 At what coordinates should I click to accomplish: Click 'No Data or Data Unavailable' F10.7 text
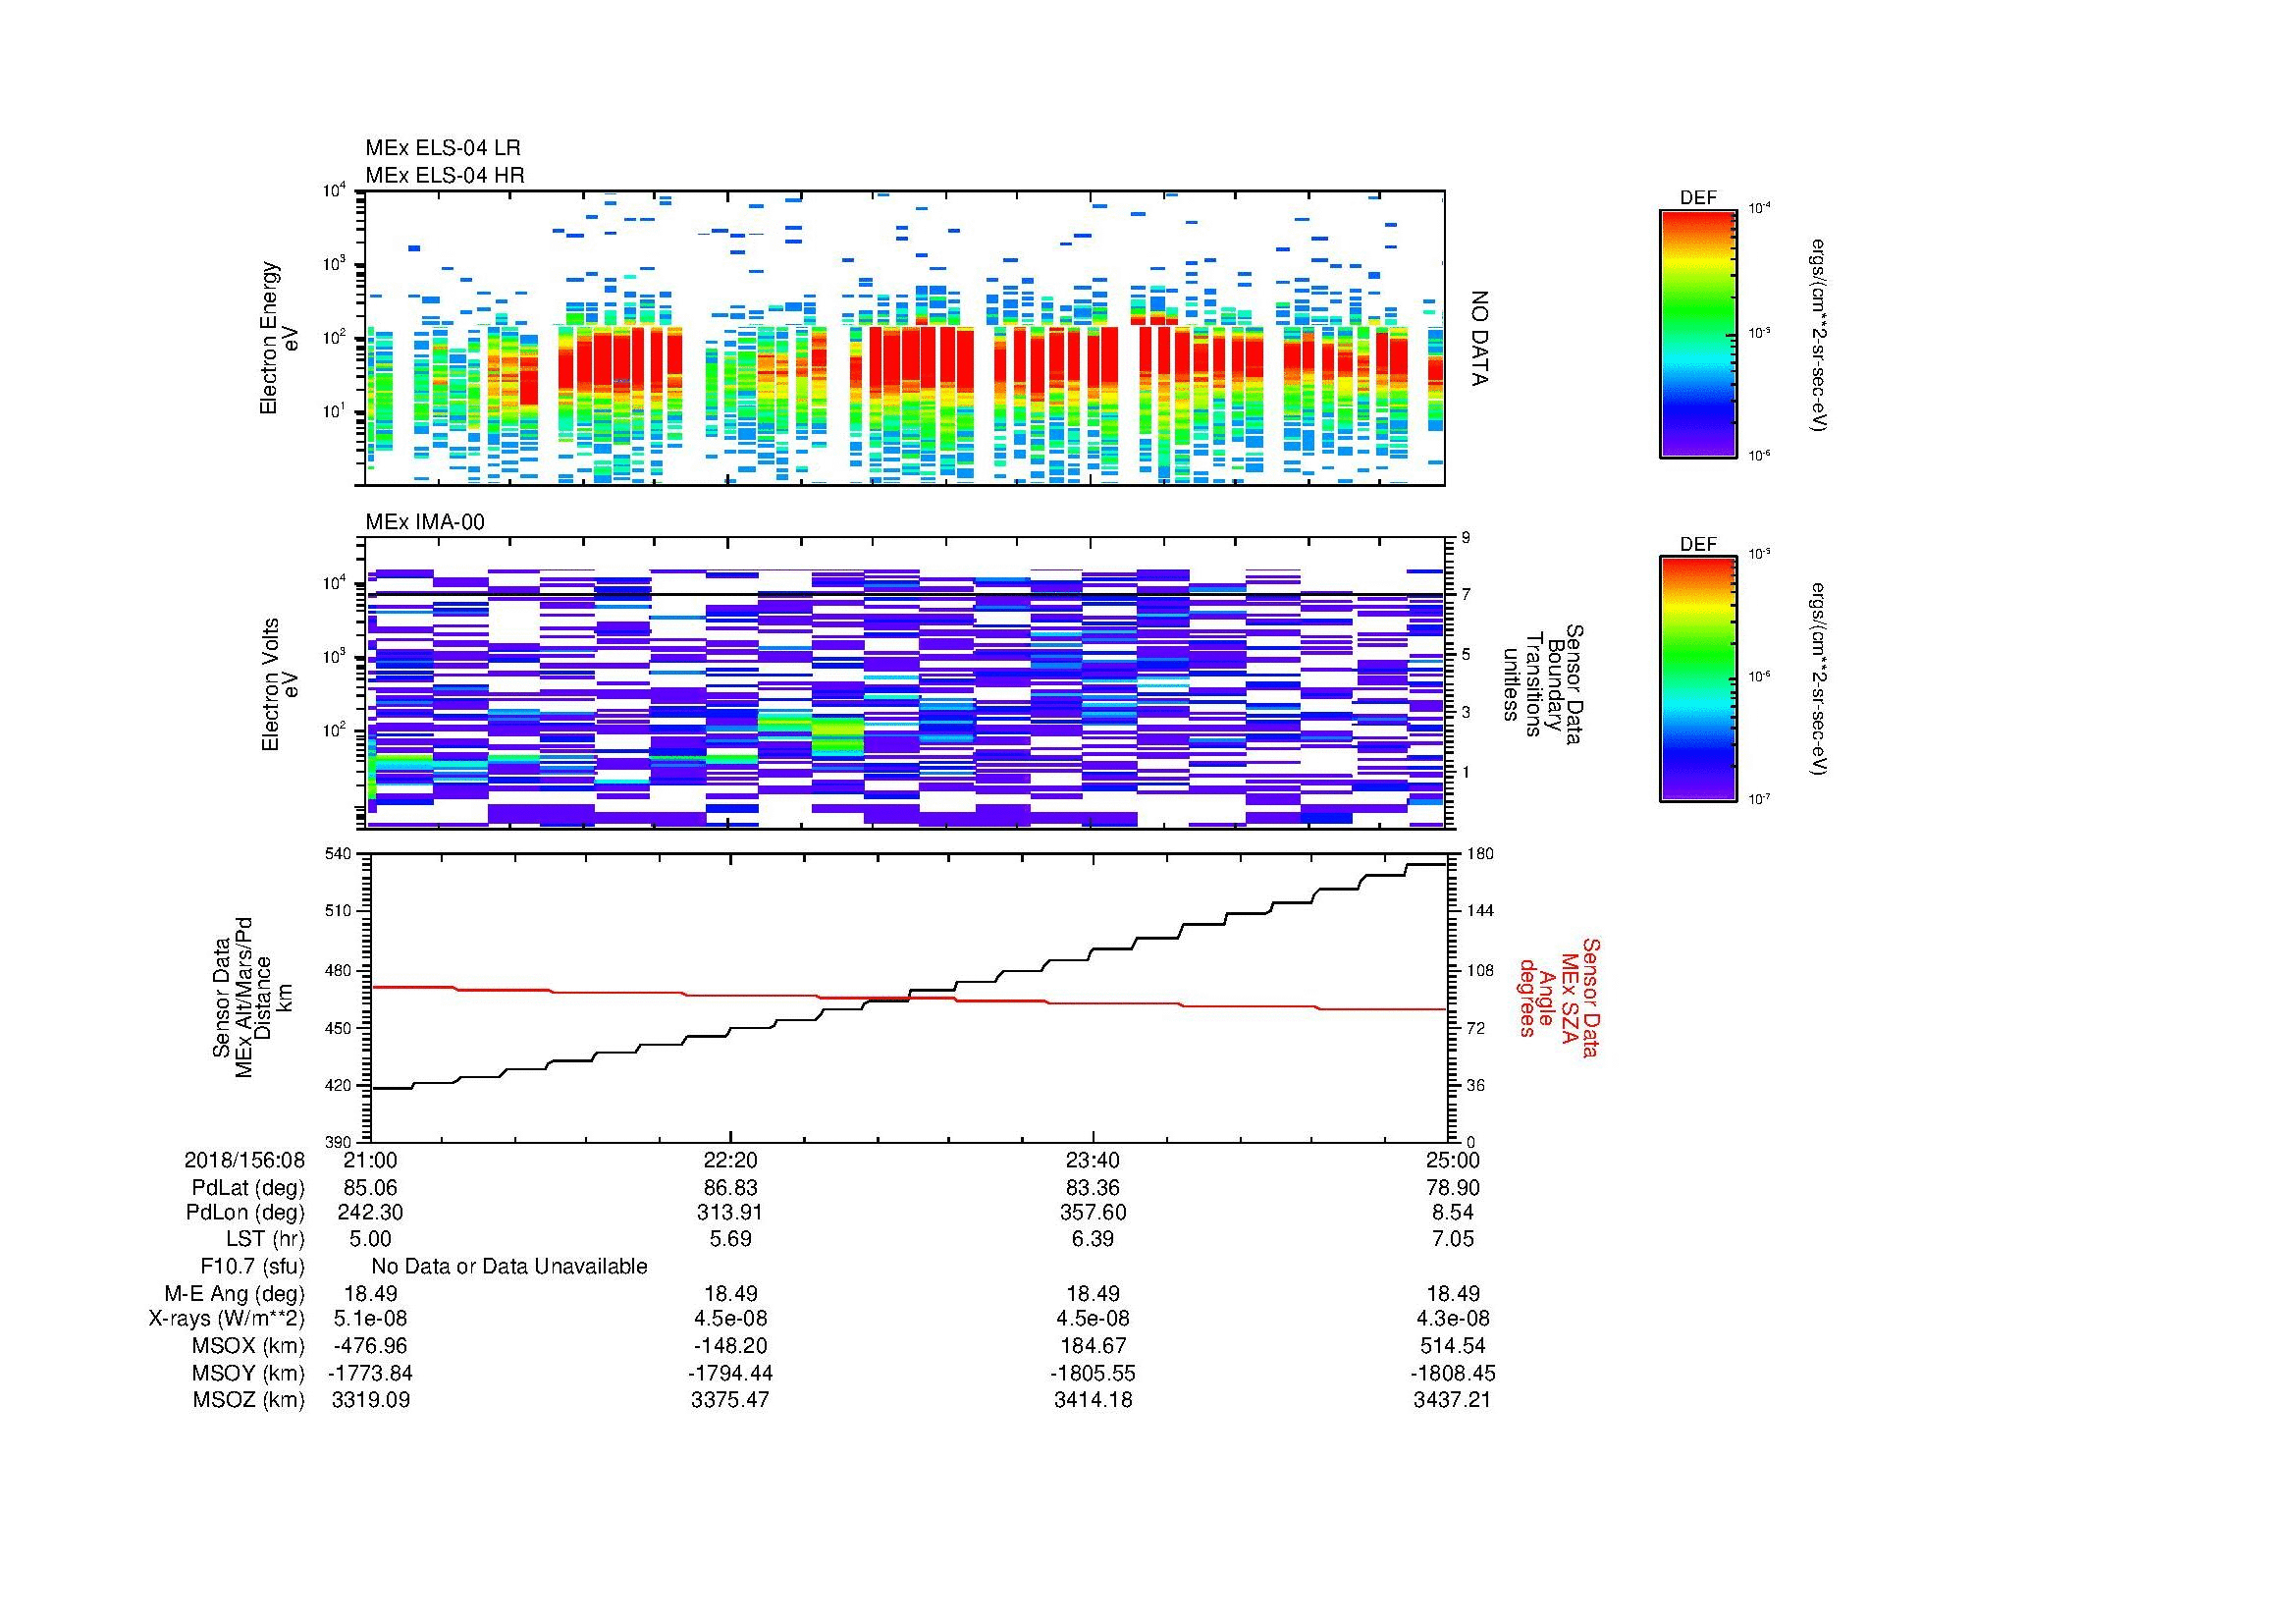[x=509, y=1267]
